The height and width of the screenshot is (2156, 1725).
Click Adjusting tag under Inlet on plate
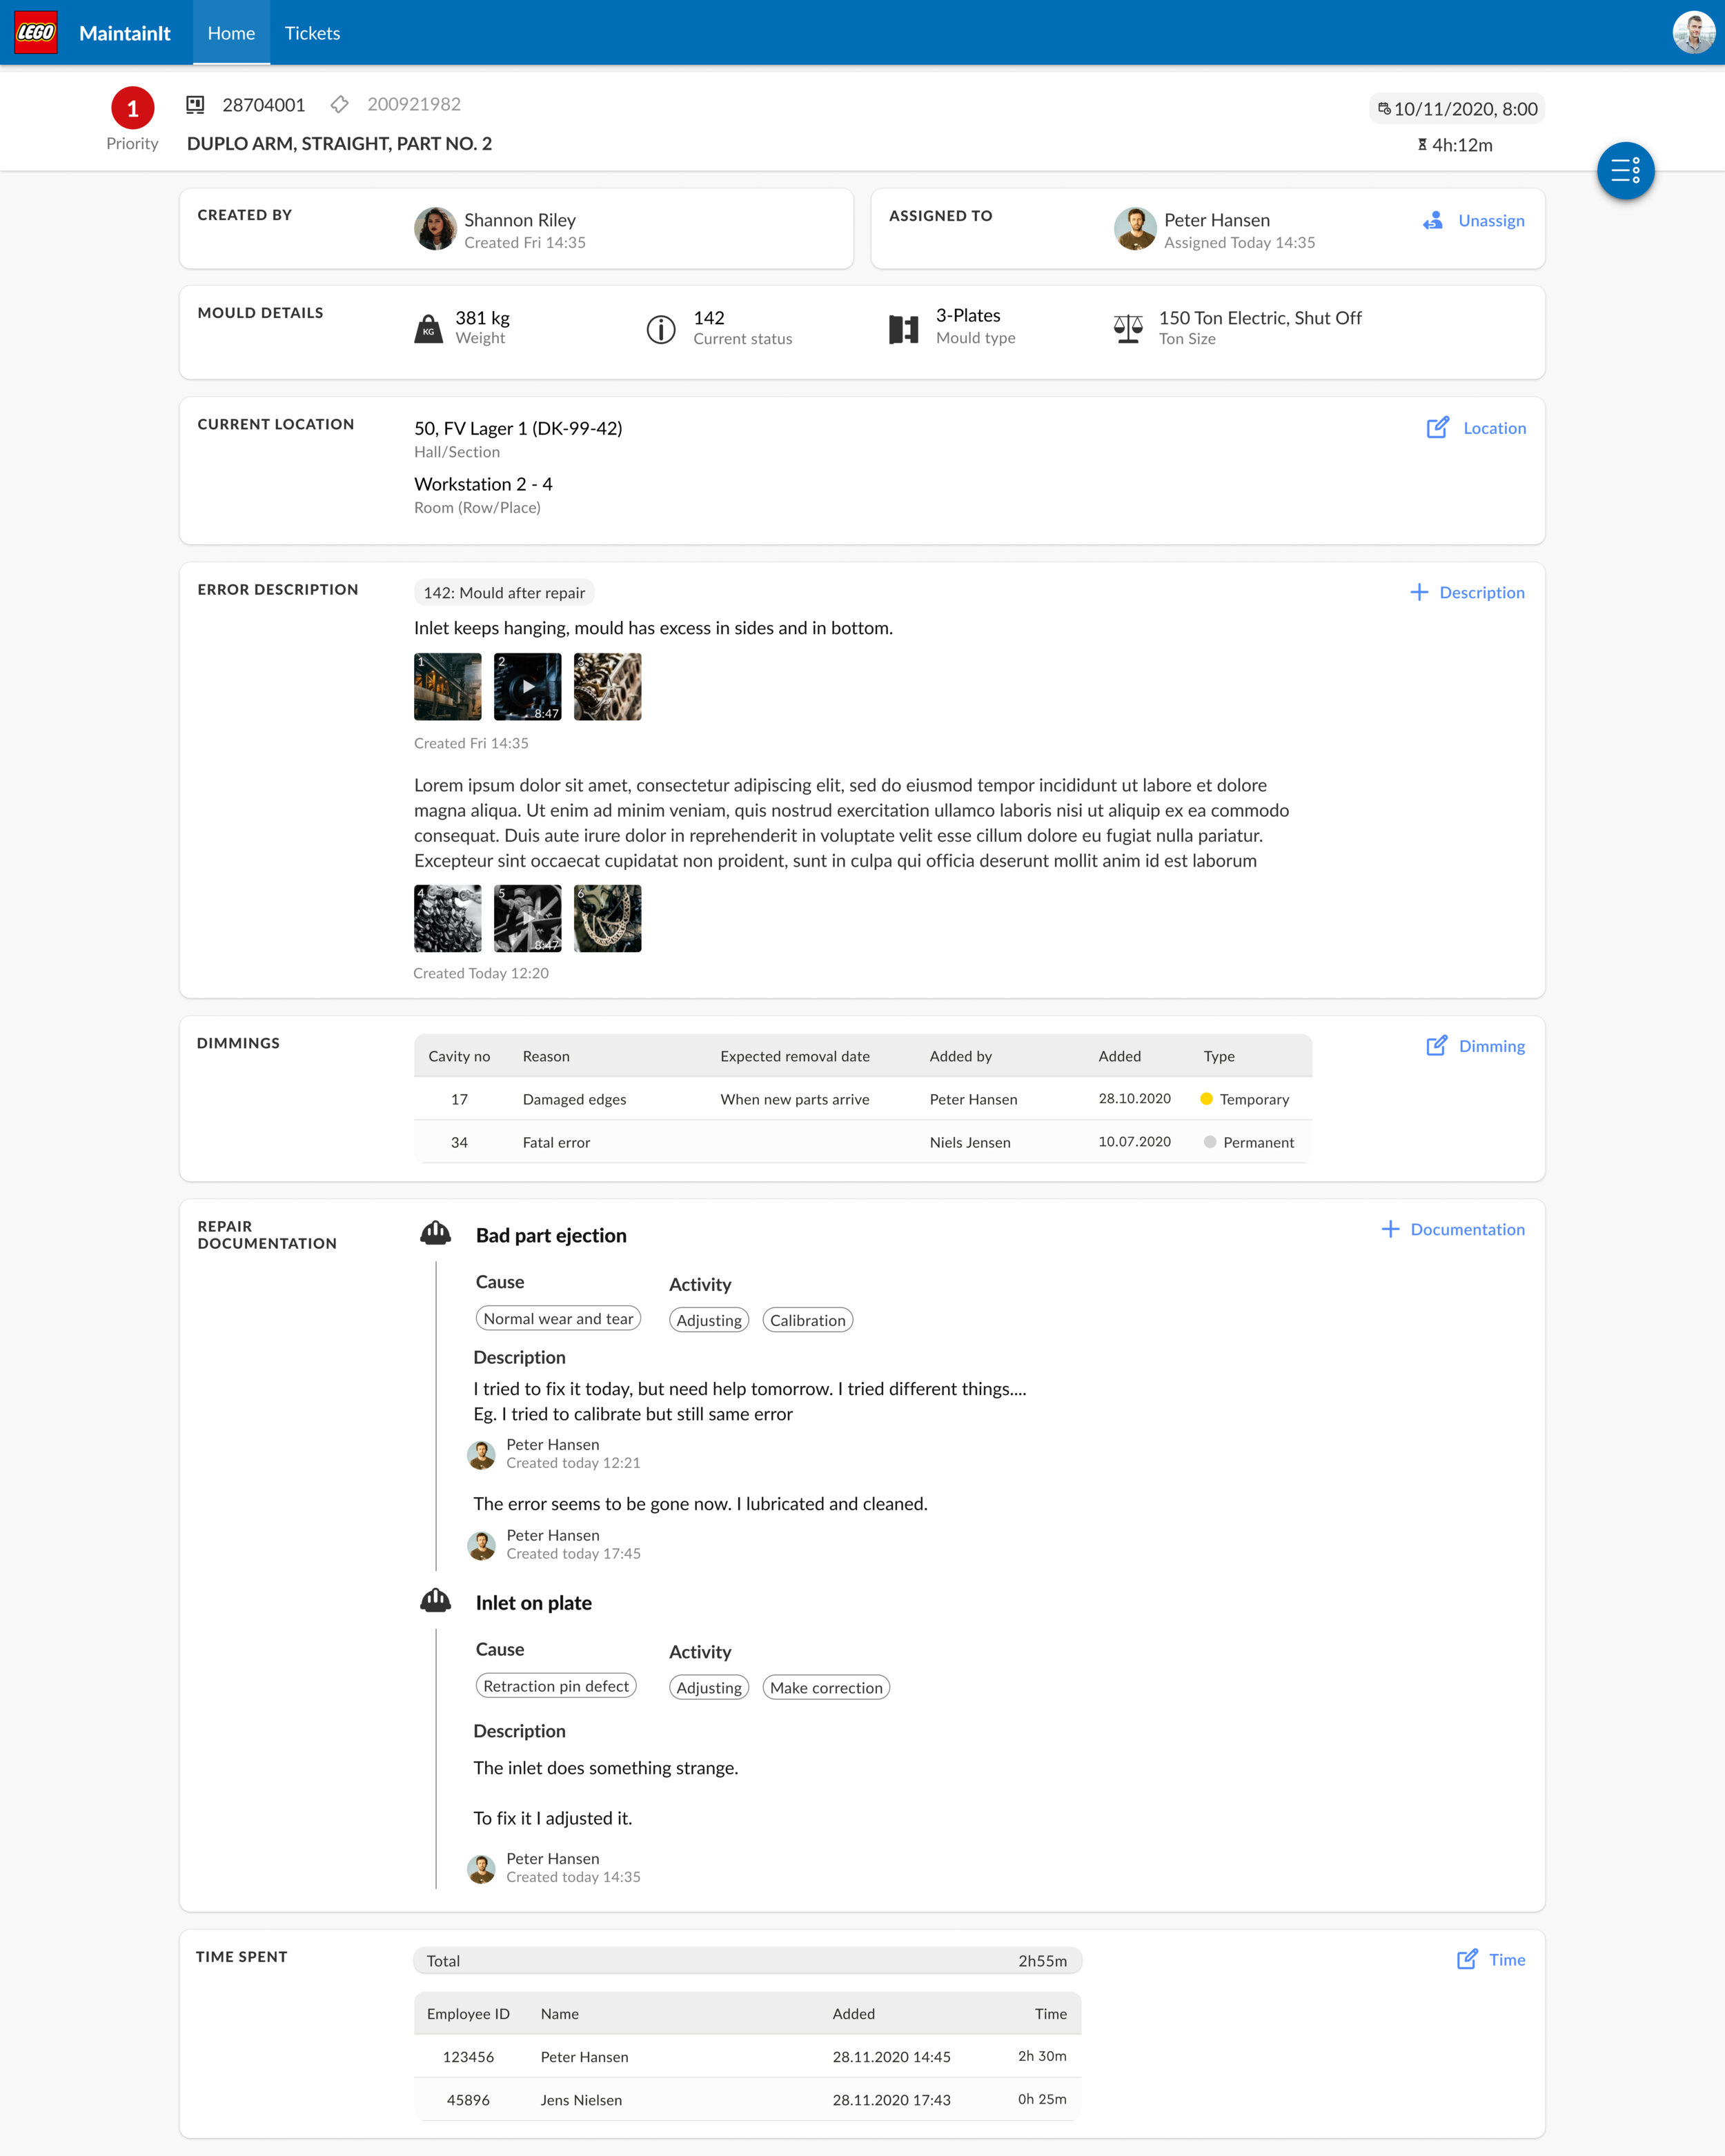pos(709,1688)
